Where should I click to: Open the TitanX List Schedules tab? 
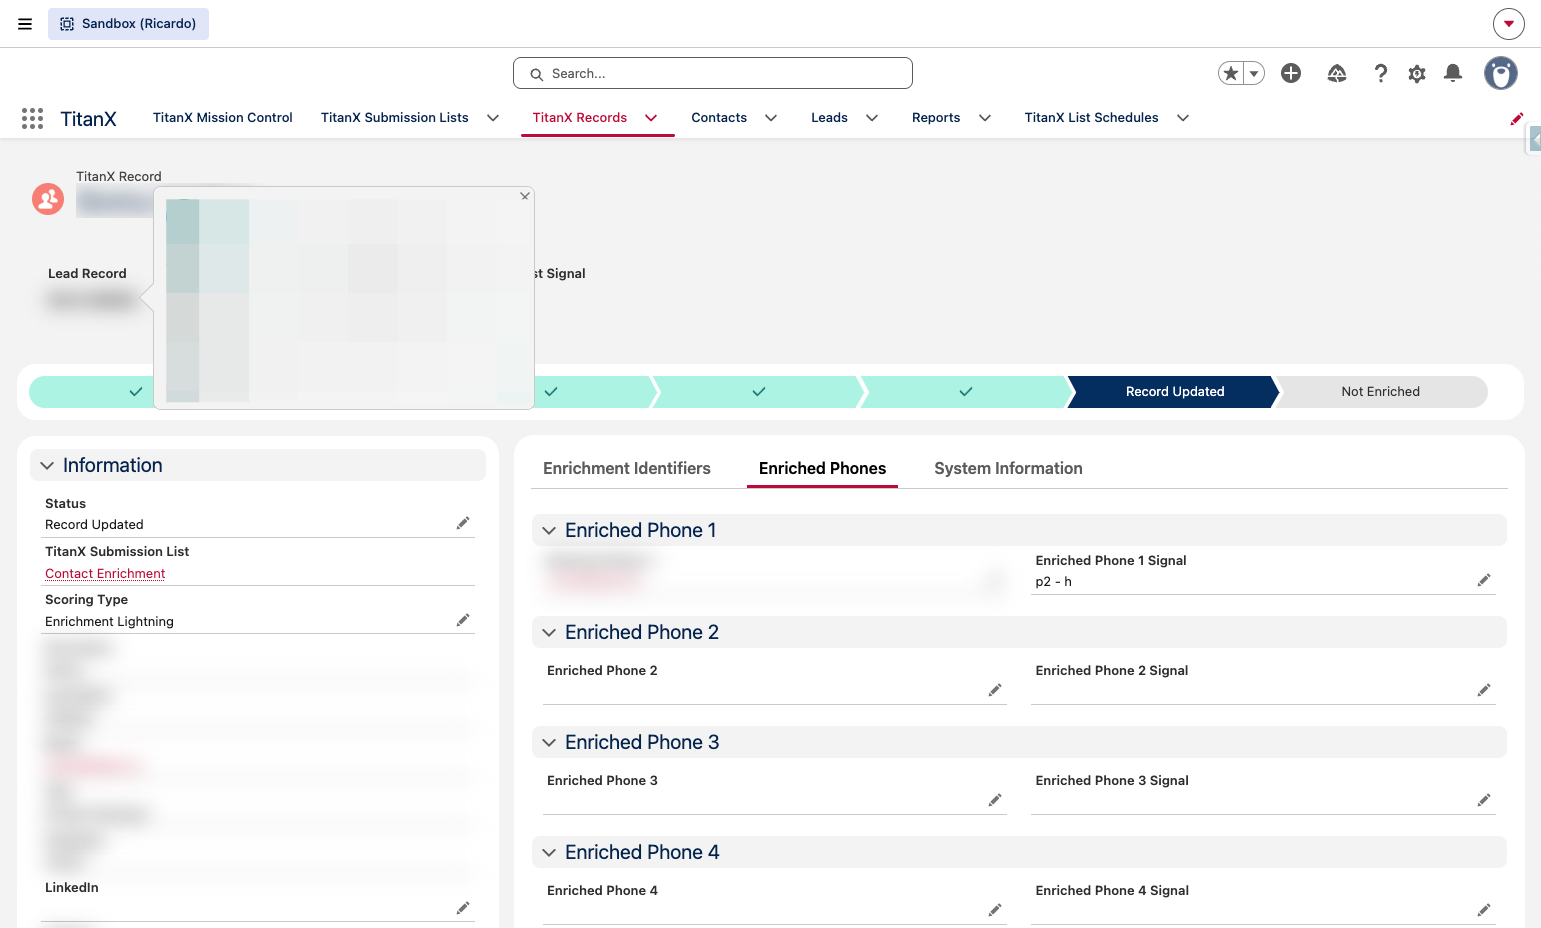pos(1091,118)
